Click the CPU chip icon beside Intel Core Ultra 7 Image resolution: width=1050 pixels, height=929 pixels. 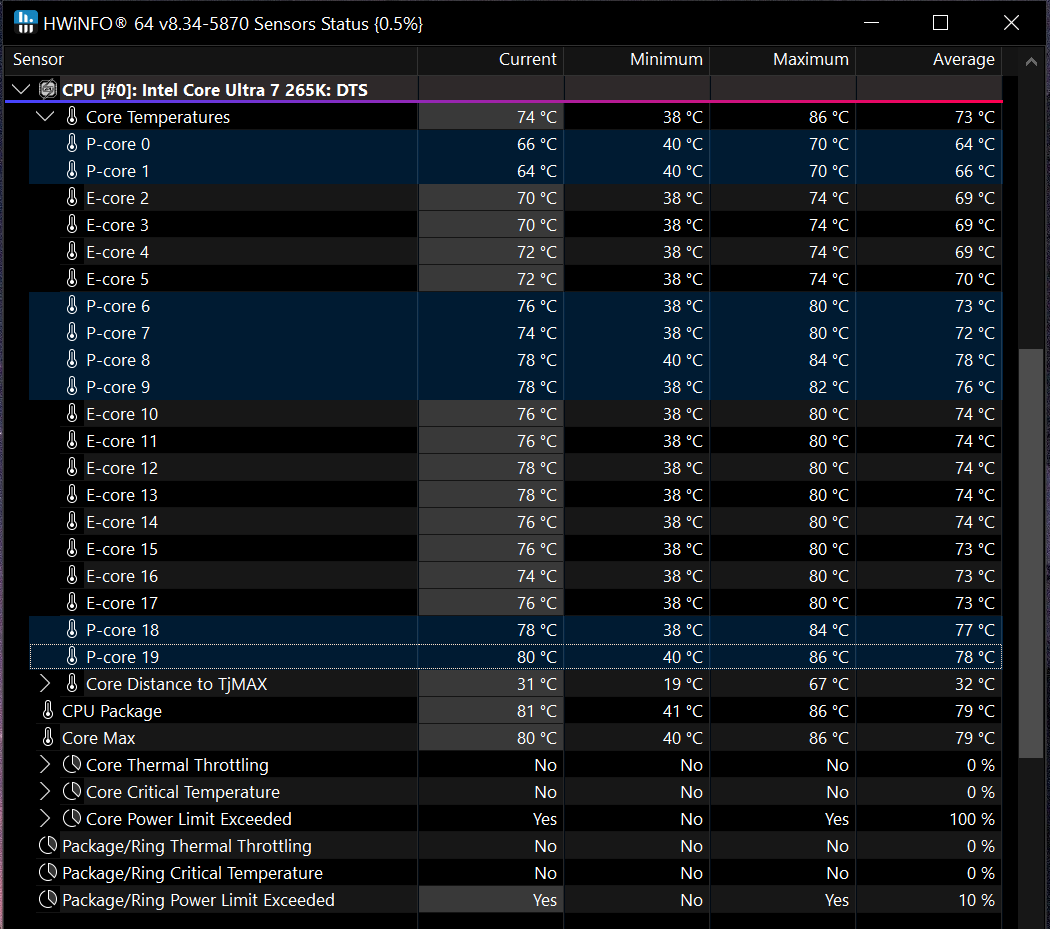pos(48,89)
